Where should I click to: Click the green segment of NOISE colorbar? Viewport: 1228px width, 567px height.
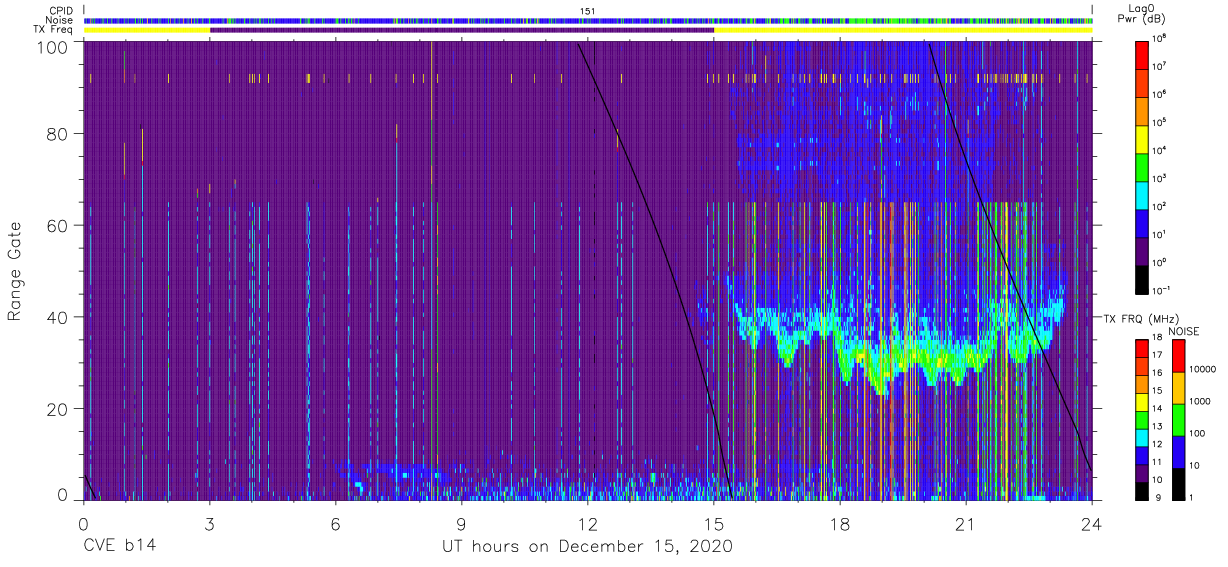[1177, 420]
